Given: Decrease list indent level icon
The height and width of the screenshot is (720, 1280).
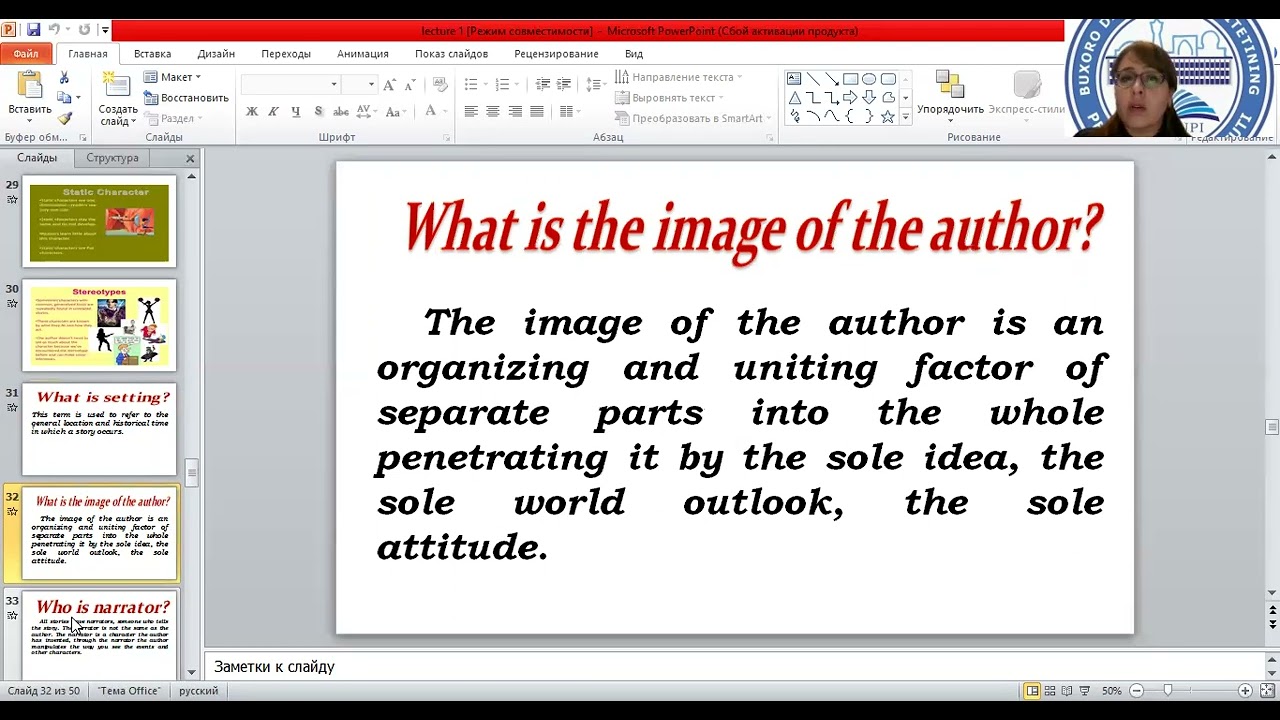Looking at the screenshot, I should 543,84.
